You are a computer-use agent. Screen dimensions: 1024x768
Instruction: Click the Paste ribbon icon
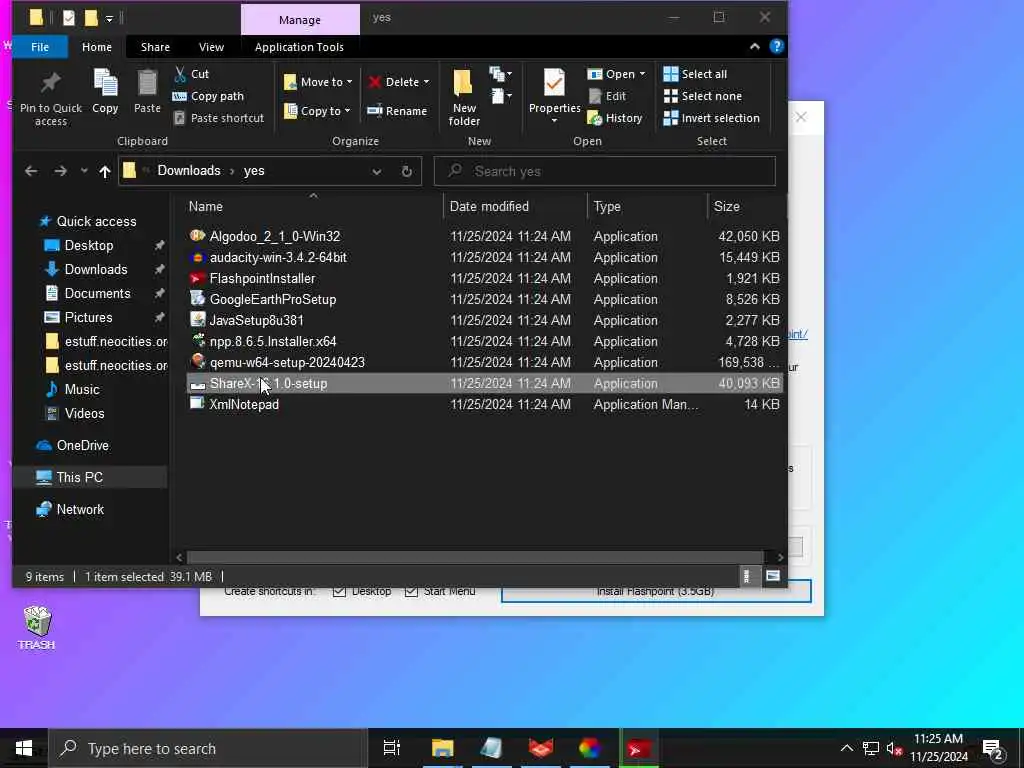pos(147,84)
